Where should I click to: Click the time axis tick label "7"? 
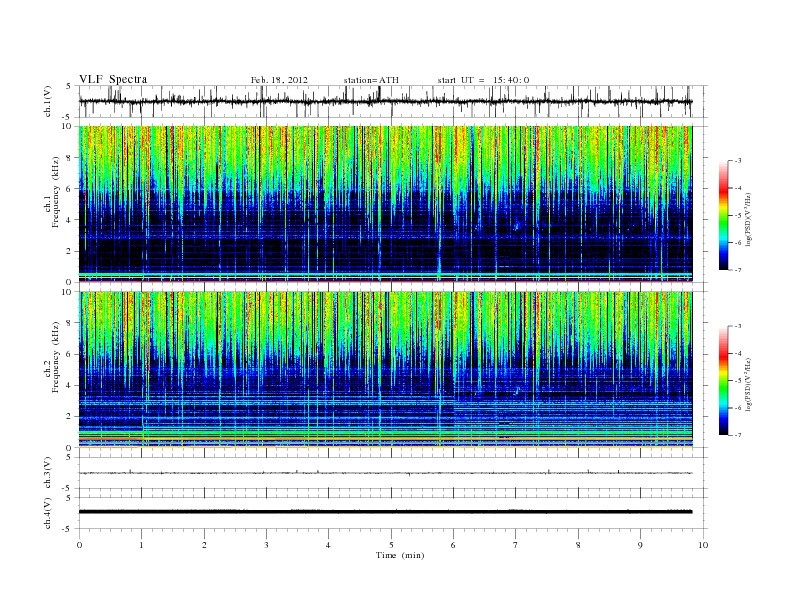(516, 545)
